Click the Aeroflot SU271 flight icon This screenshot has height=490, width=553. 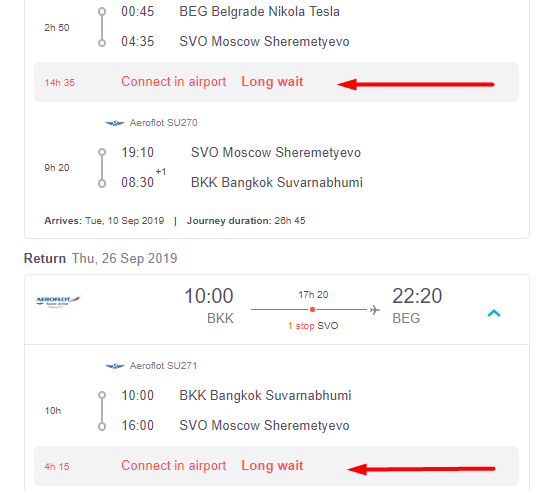pos(115,366)
